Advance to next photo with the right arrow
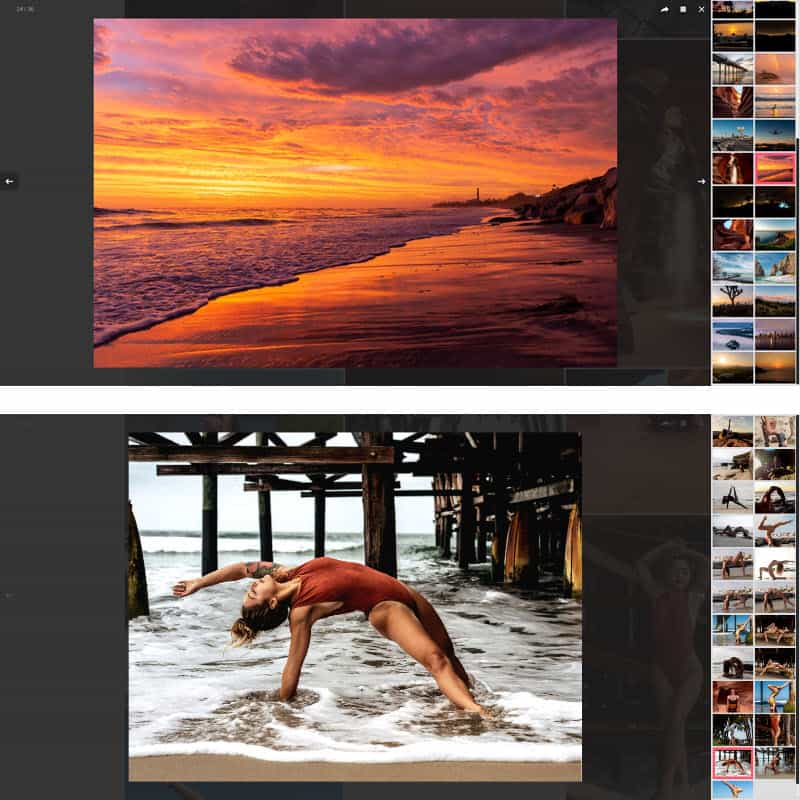Viewport: 800px width, 800px height. click(x=701, y=181)
